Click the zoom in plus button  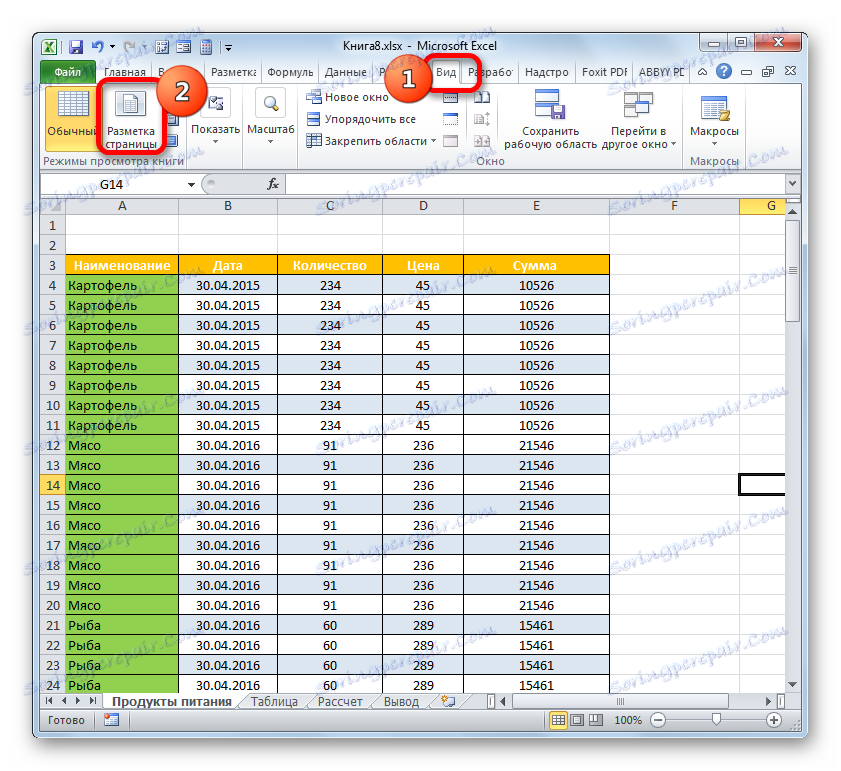coord(773,720)
